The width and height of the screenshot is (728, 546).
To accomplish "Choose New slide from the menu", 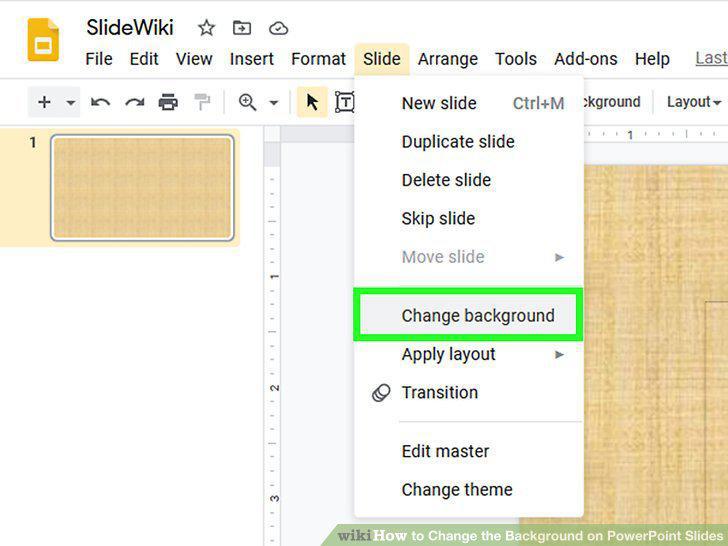I will [469, 103].
